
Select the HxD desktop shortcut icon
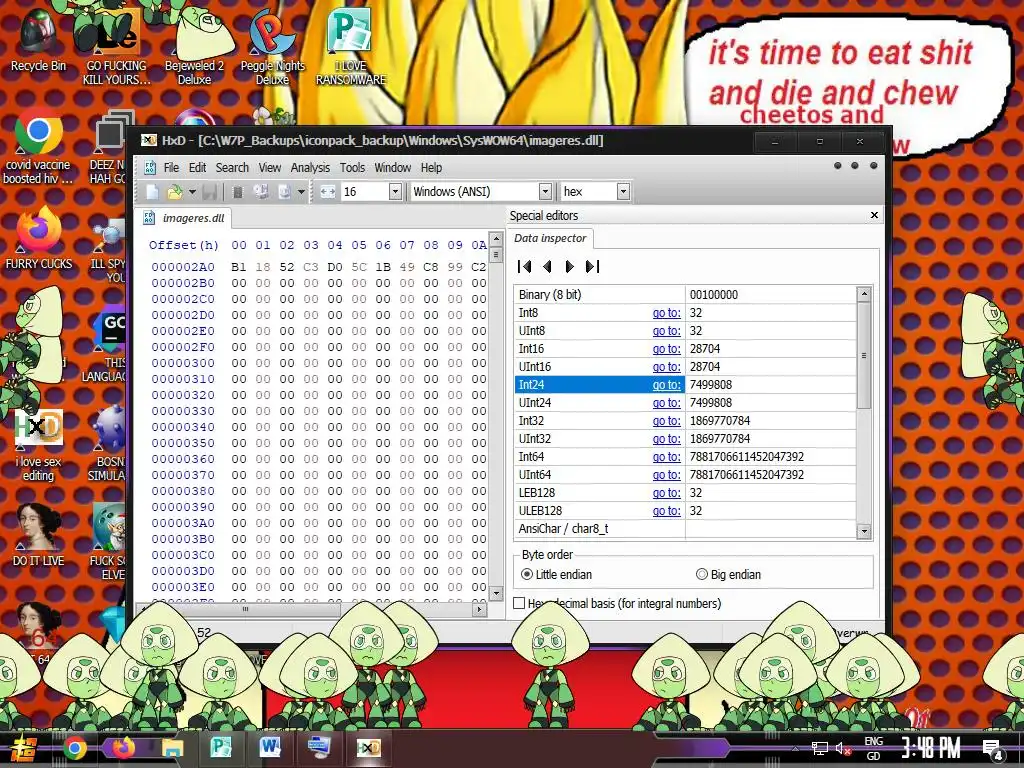point(38,445)
